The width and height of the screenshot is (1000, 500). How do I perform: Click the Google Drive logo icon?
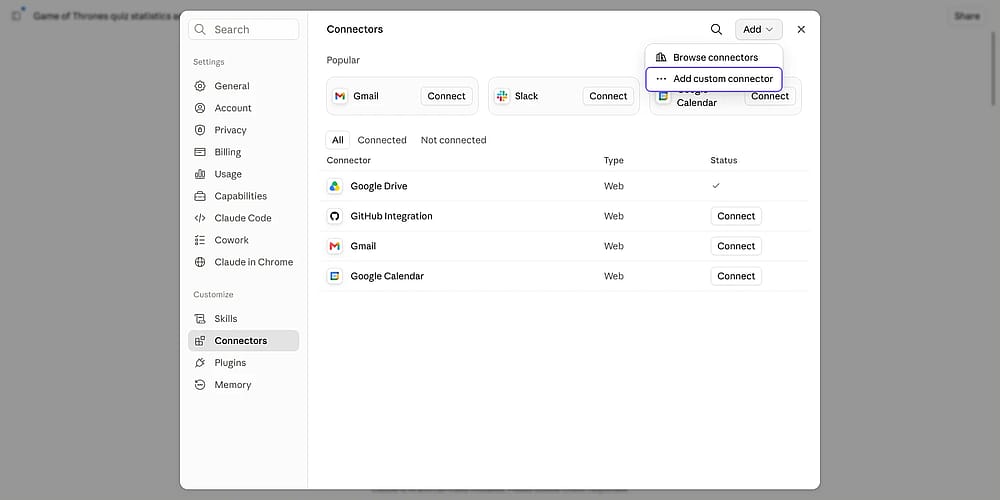pos(335,186)
